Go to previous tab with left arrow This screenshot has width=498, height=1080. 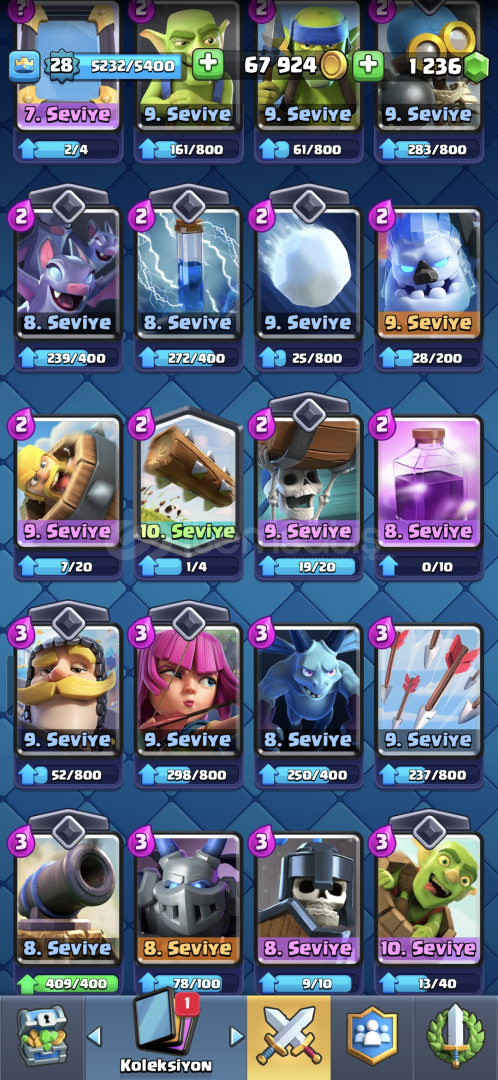pos(94,1036)
